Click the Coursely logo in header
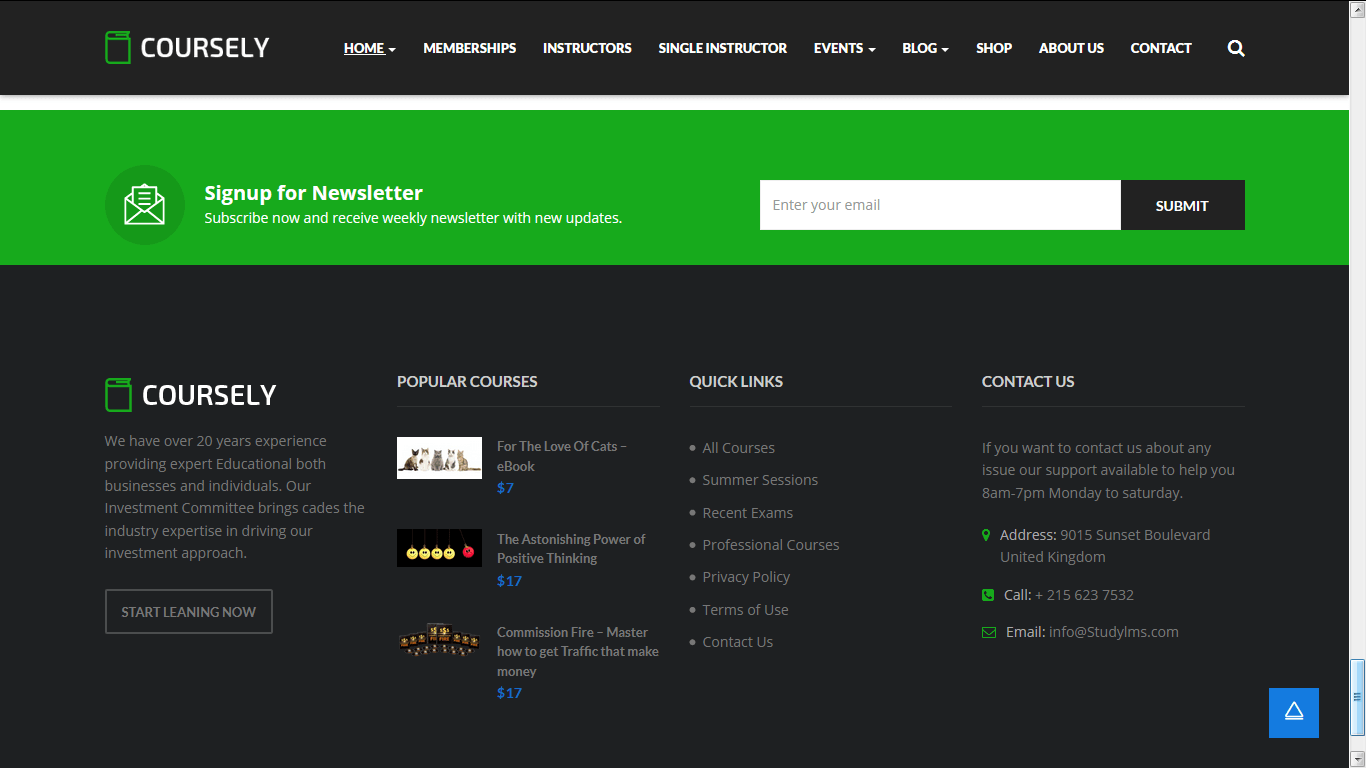The height and width of the screenshot is (768, 1366). pyautogui.click(x=187, y=48)
